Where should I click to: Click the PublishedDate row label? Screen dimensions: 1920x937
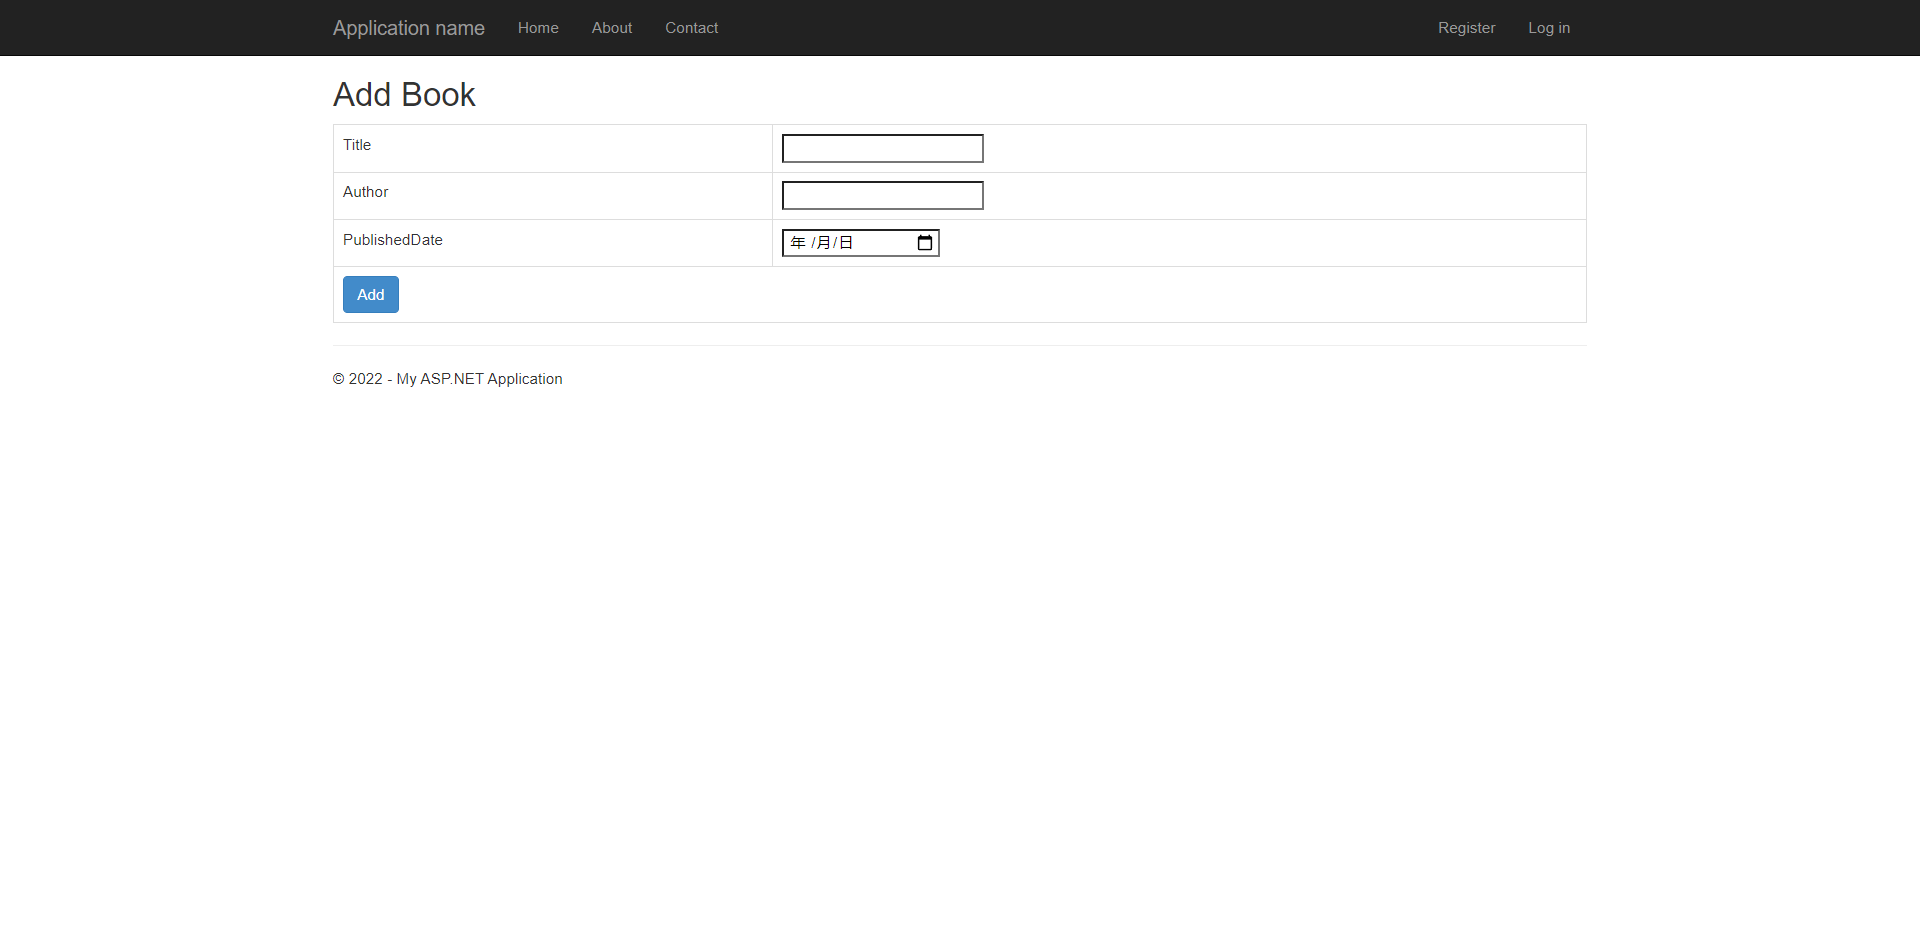(x=392, y=239)
